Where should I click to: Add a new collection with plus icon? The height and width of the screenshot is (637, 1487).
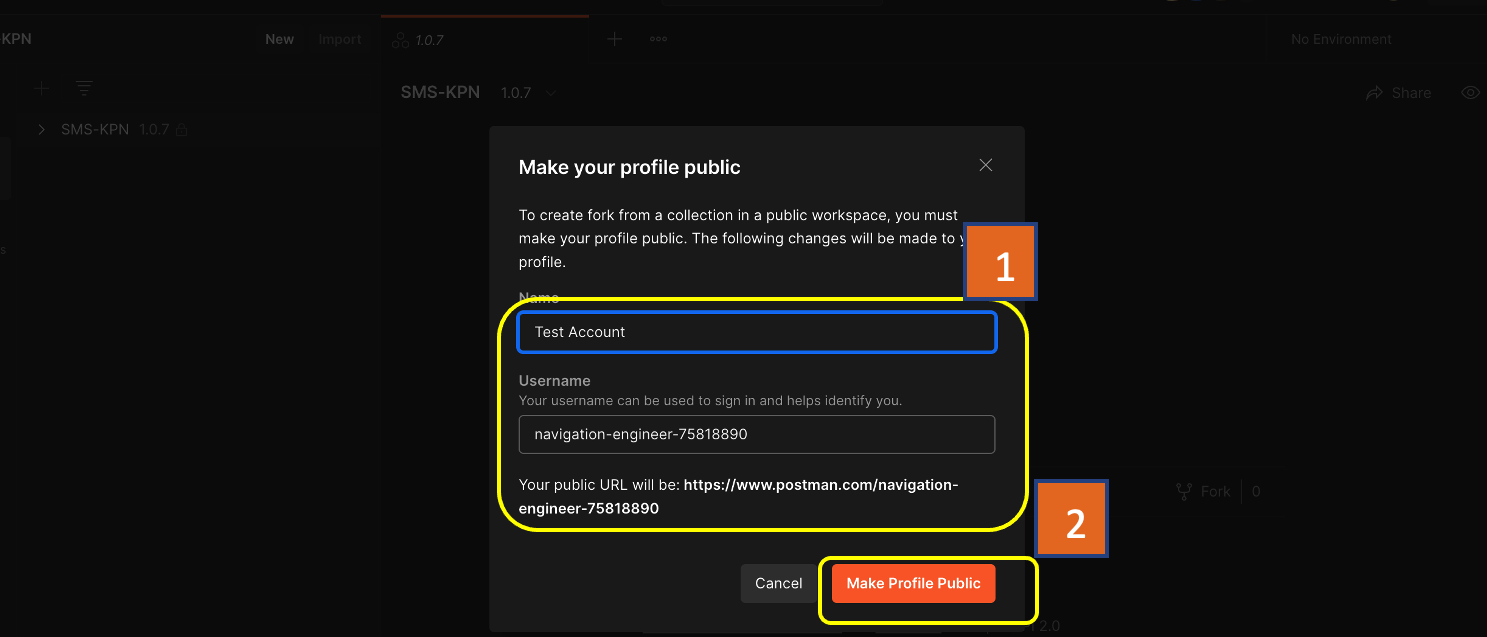coord(41,89)
